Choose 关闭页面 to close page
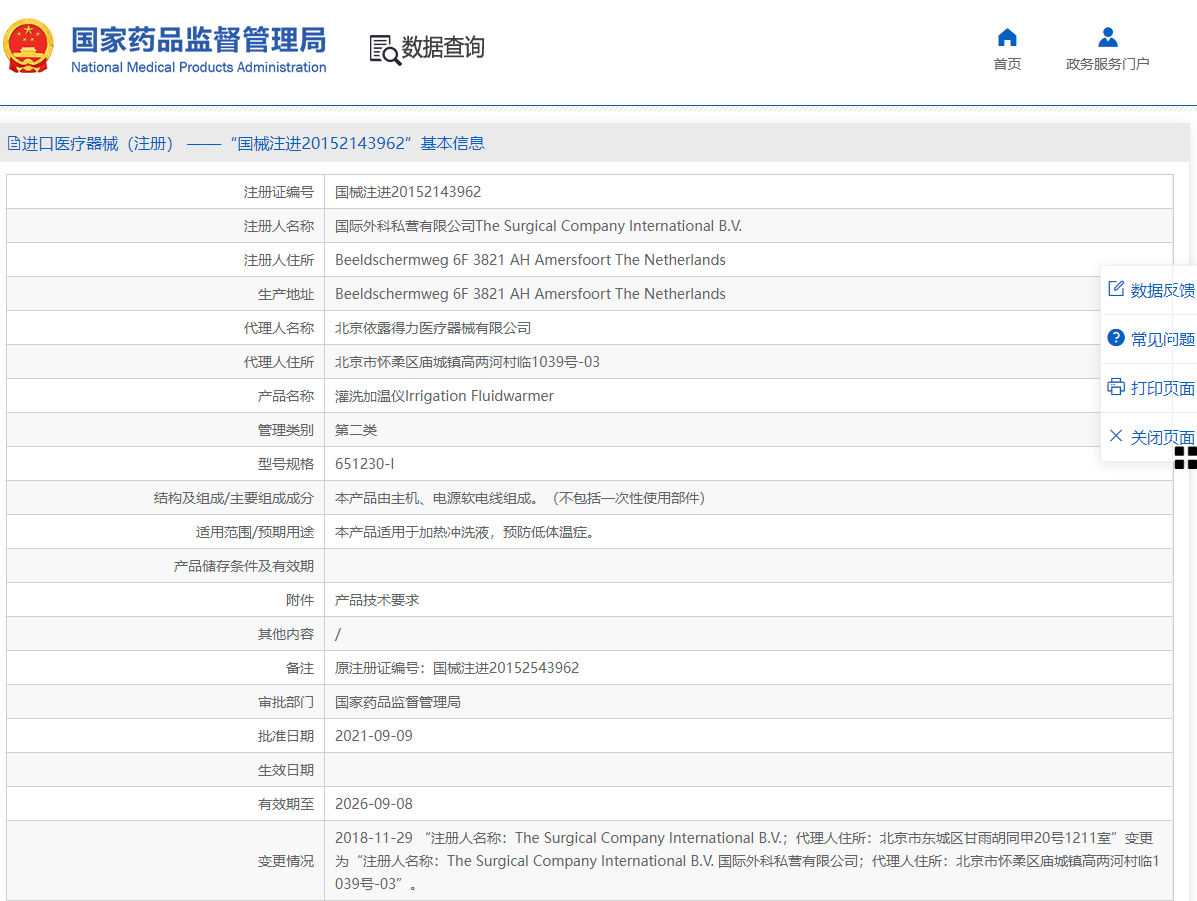 point(1162,438)
